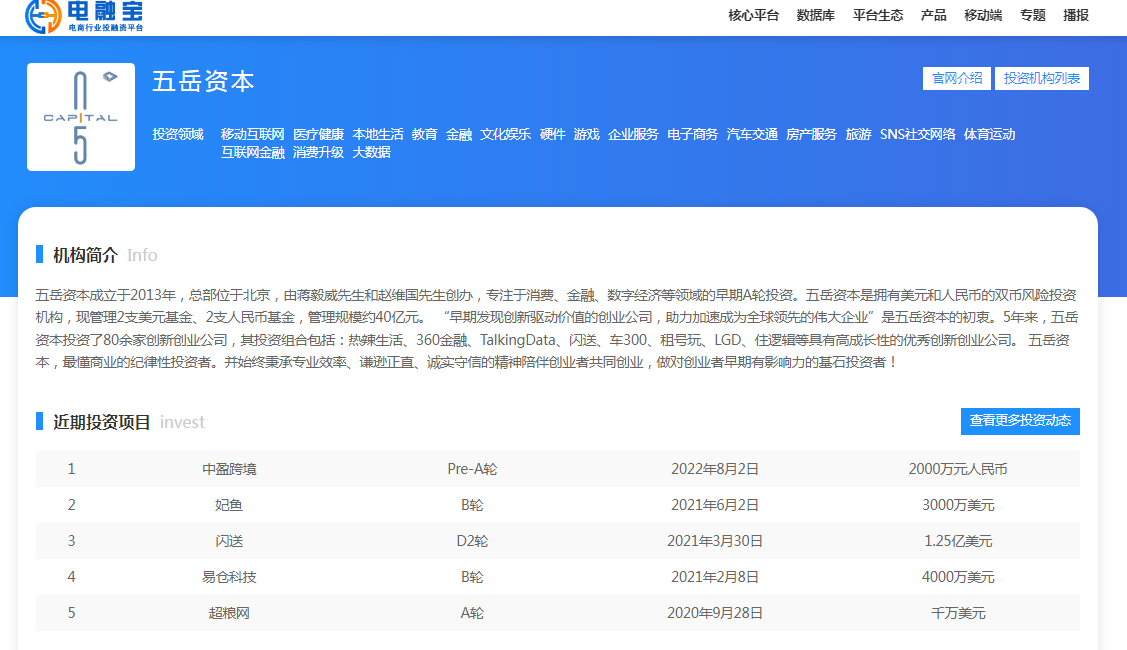Viewport: 1127px width, 650px height.
Task: Click the A轮 round cell for 超粮网
Action: click(x=472, y=613)
